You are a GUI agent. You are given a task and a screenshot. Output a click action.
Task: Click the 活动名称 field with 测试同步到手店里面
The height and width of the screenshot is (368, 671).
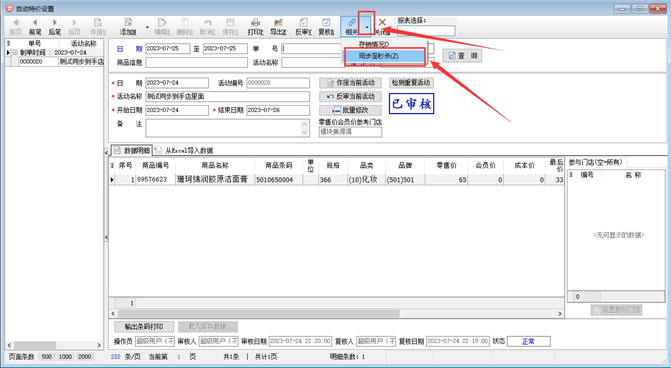(227, 96)
